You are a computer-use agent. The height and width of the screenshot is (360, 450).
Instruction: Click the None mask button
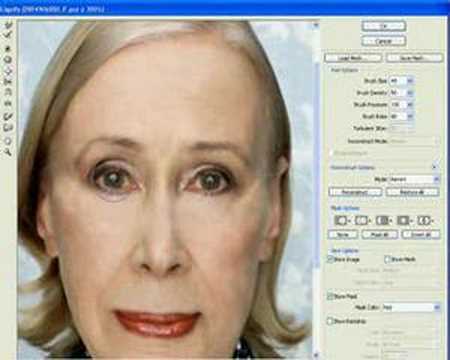343,235
